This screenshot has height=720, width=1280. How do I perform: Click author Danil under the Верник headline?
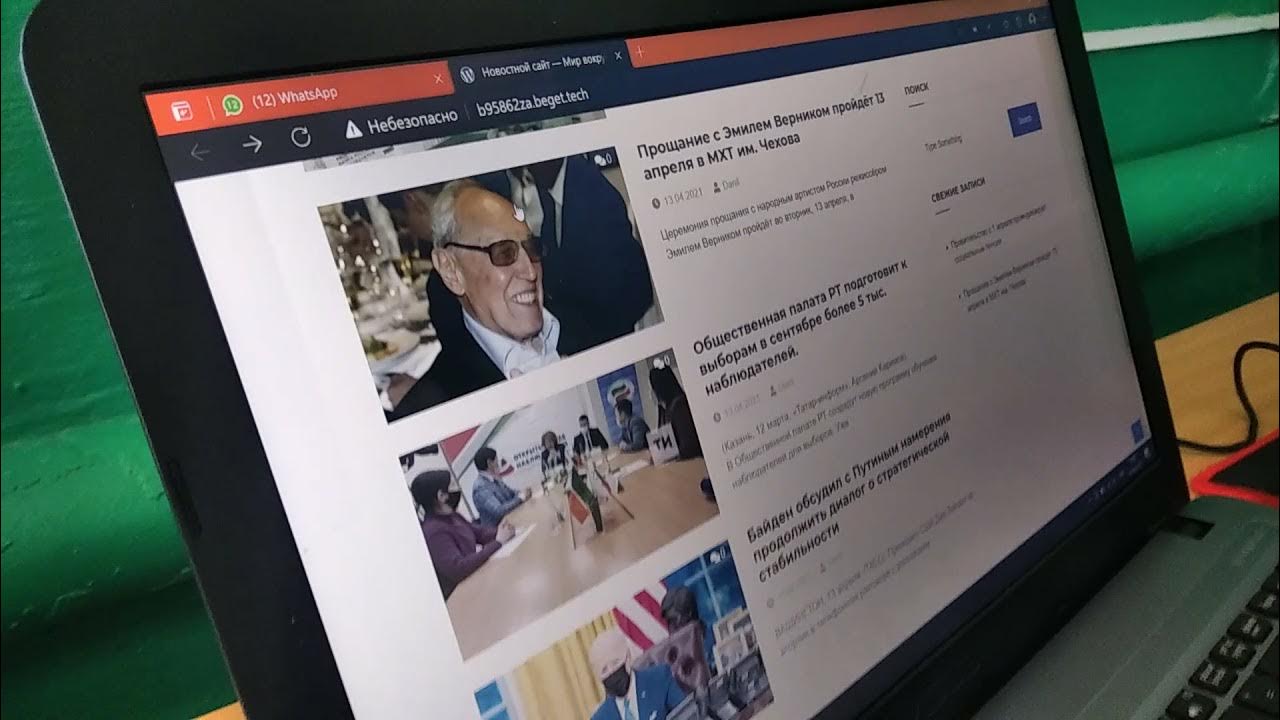click(729, 185)
